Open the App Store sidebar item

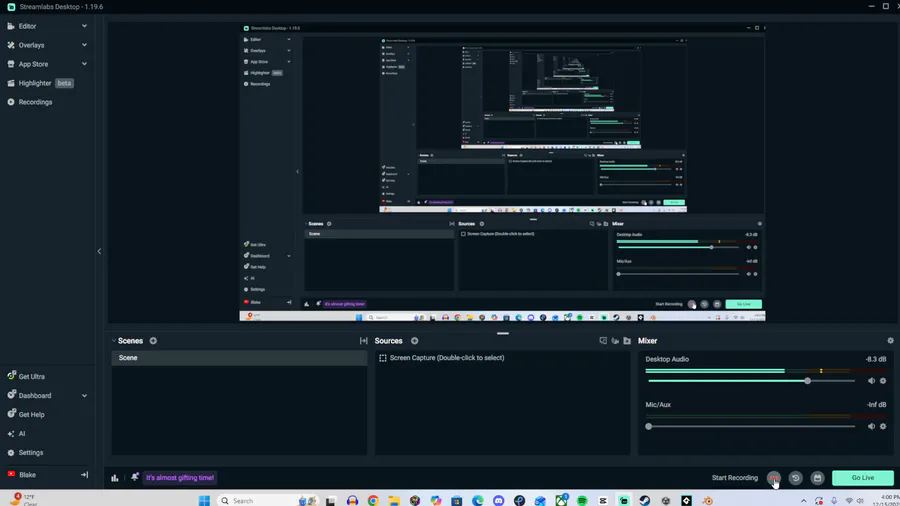click(33, 64)
